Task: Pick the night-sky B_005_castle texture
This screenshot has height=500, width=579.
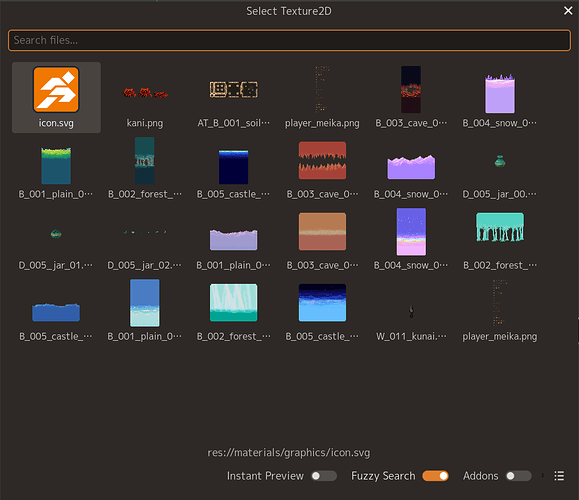Action: tap(322, 311)
